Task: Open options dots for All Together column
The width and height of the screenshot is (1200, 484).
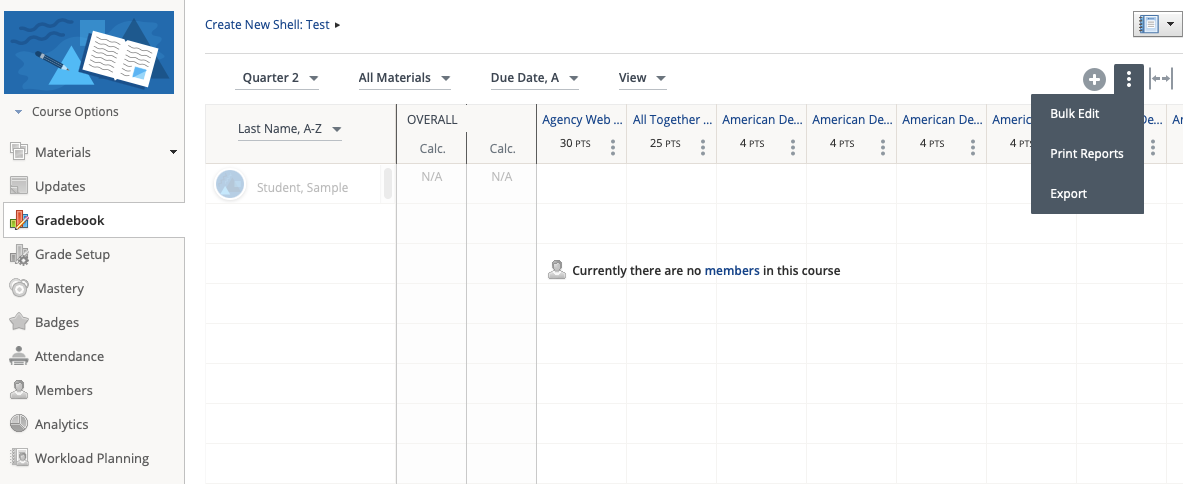Action: click(x=703, y=147)
